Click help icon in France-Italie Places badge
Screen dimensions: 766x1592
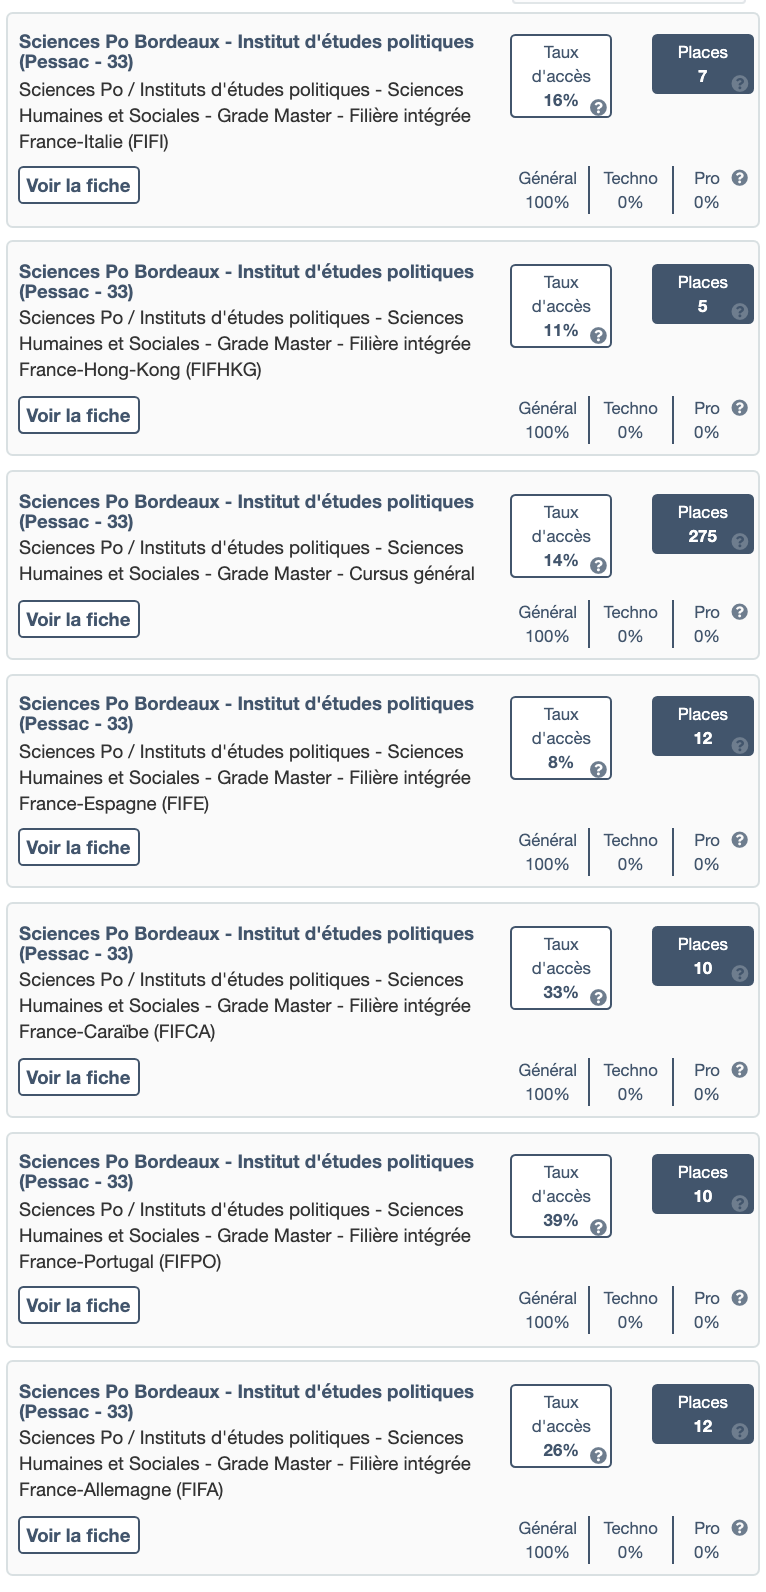click(740, 83)
